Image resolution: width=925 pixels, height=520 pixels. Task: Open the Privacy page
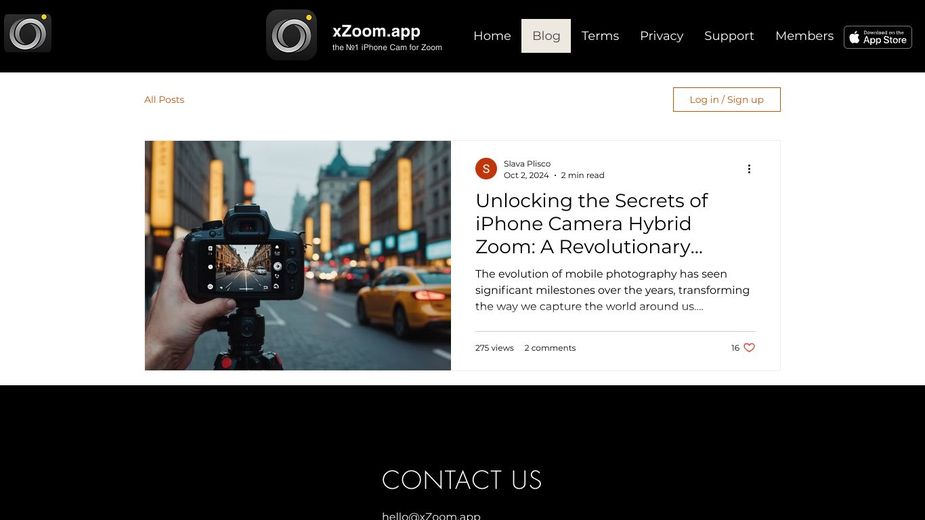pyautogui.click(x=661, y=36)
